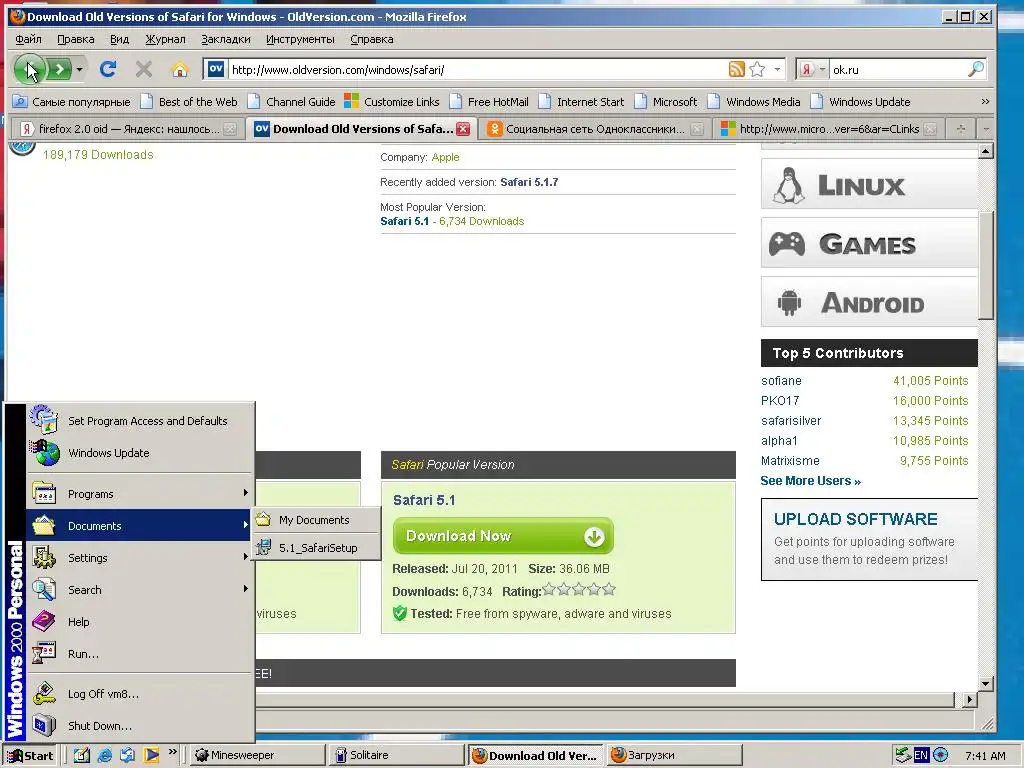Image resolution: width=1024 pixels, height=768 pixels.
Task: Launch Windows Media Player from quick launch
Action: coord(151,755)
